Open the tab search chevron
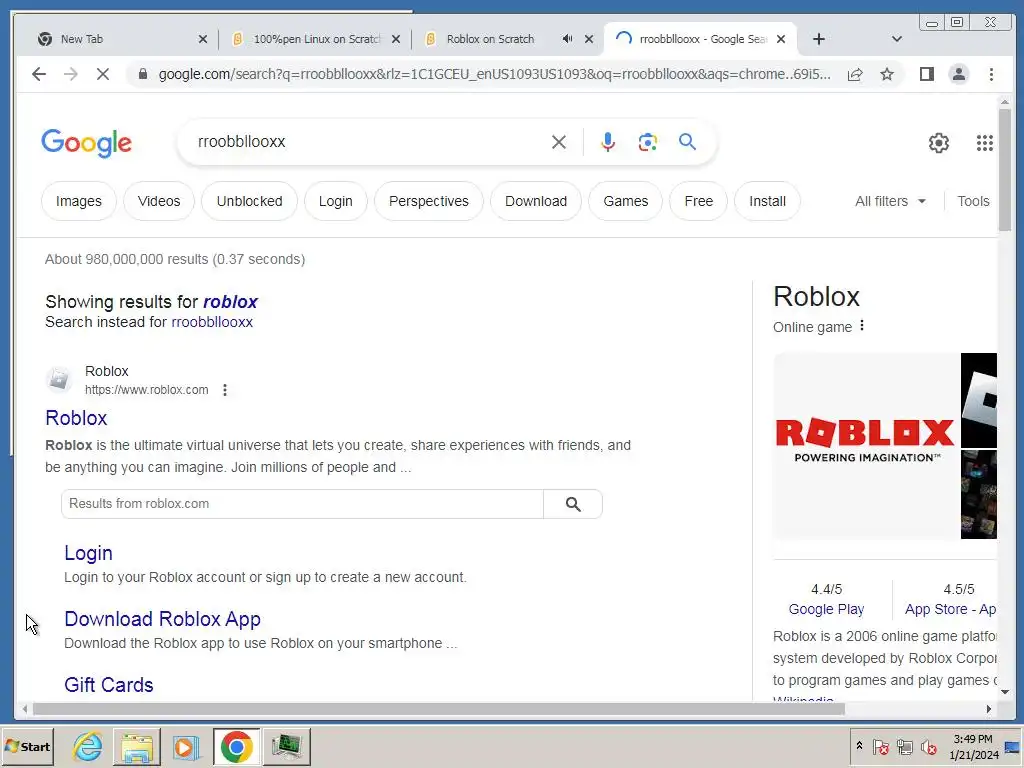Screen dimensions: 1024x768 click(x=897, y=39)
